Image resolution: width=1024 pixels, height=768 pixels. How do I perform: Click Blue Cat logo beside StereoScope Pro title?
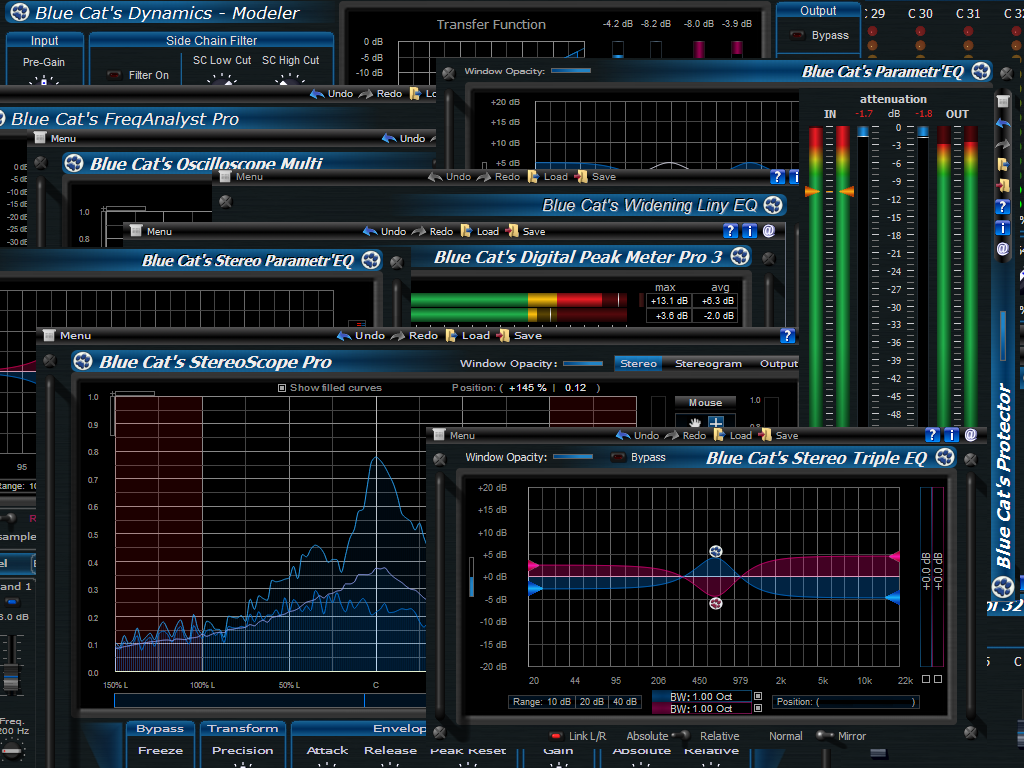(x=83, y=361)
